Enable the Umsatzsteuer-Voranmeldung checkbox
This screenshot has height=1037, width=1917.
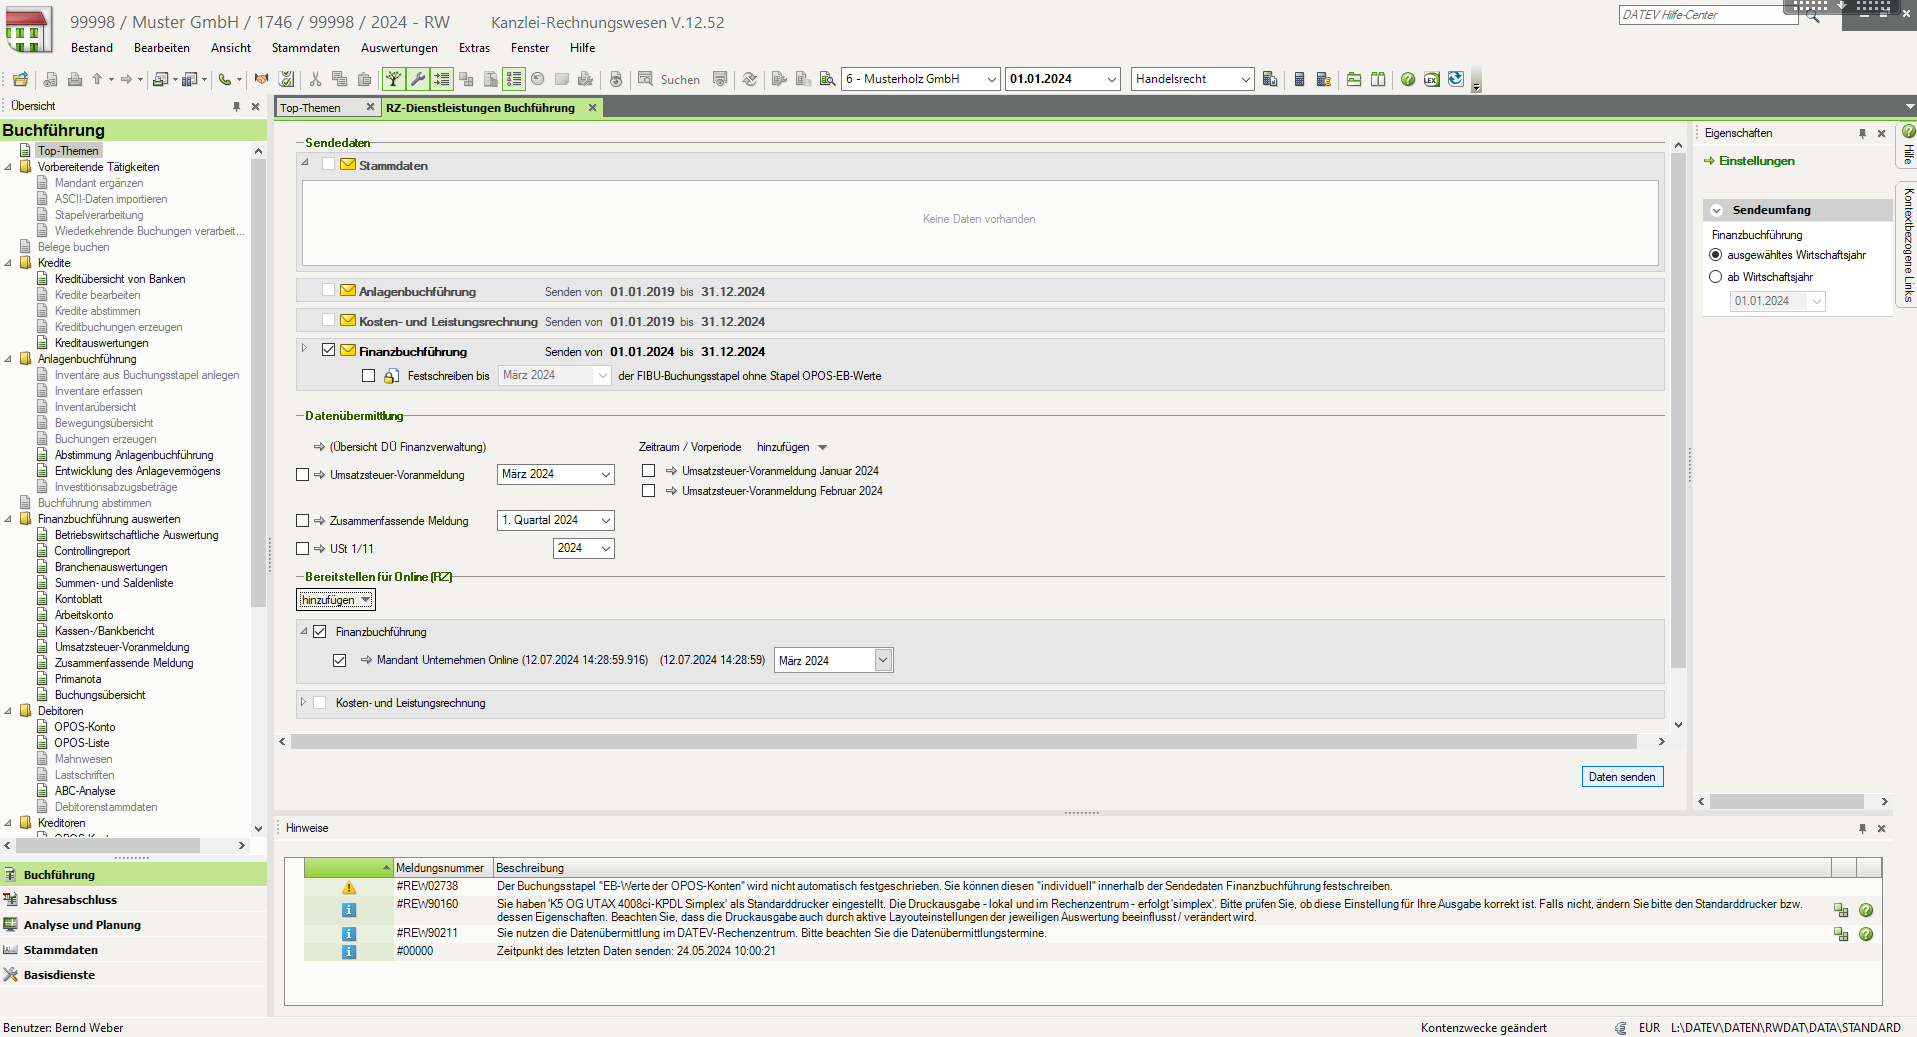(303, 475)
